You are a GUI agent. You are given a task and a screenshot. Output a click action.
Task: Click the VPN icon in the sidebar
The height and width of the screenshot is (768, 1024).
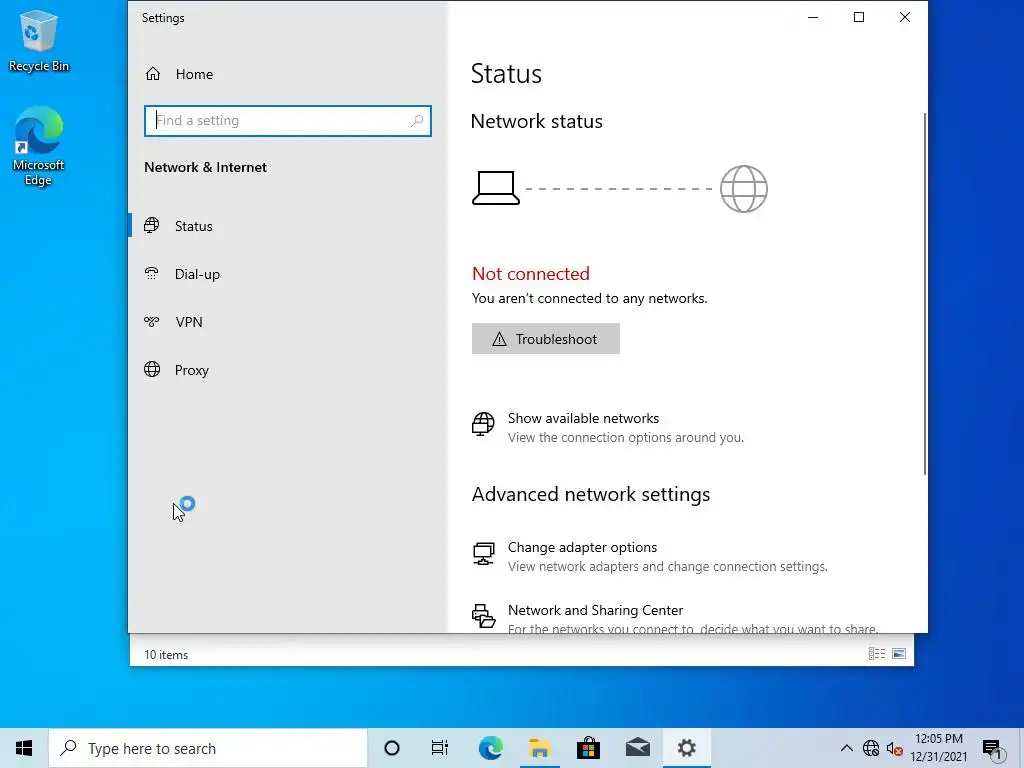[152, 321]
